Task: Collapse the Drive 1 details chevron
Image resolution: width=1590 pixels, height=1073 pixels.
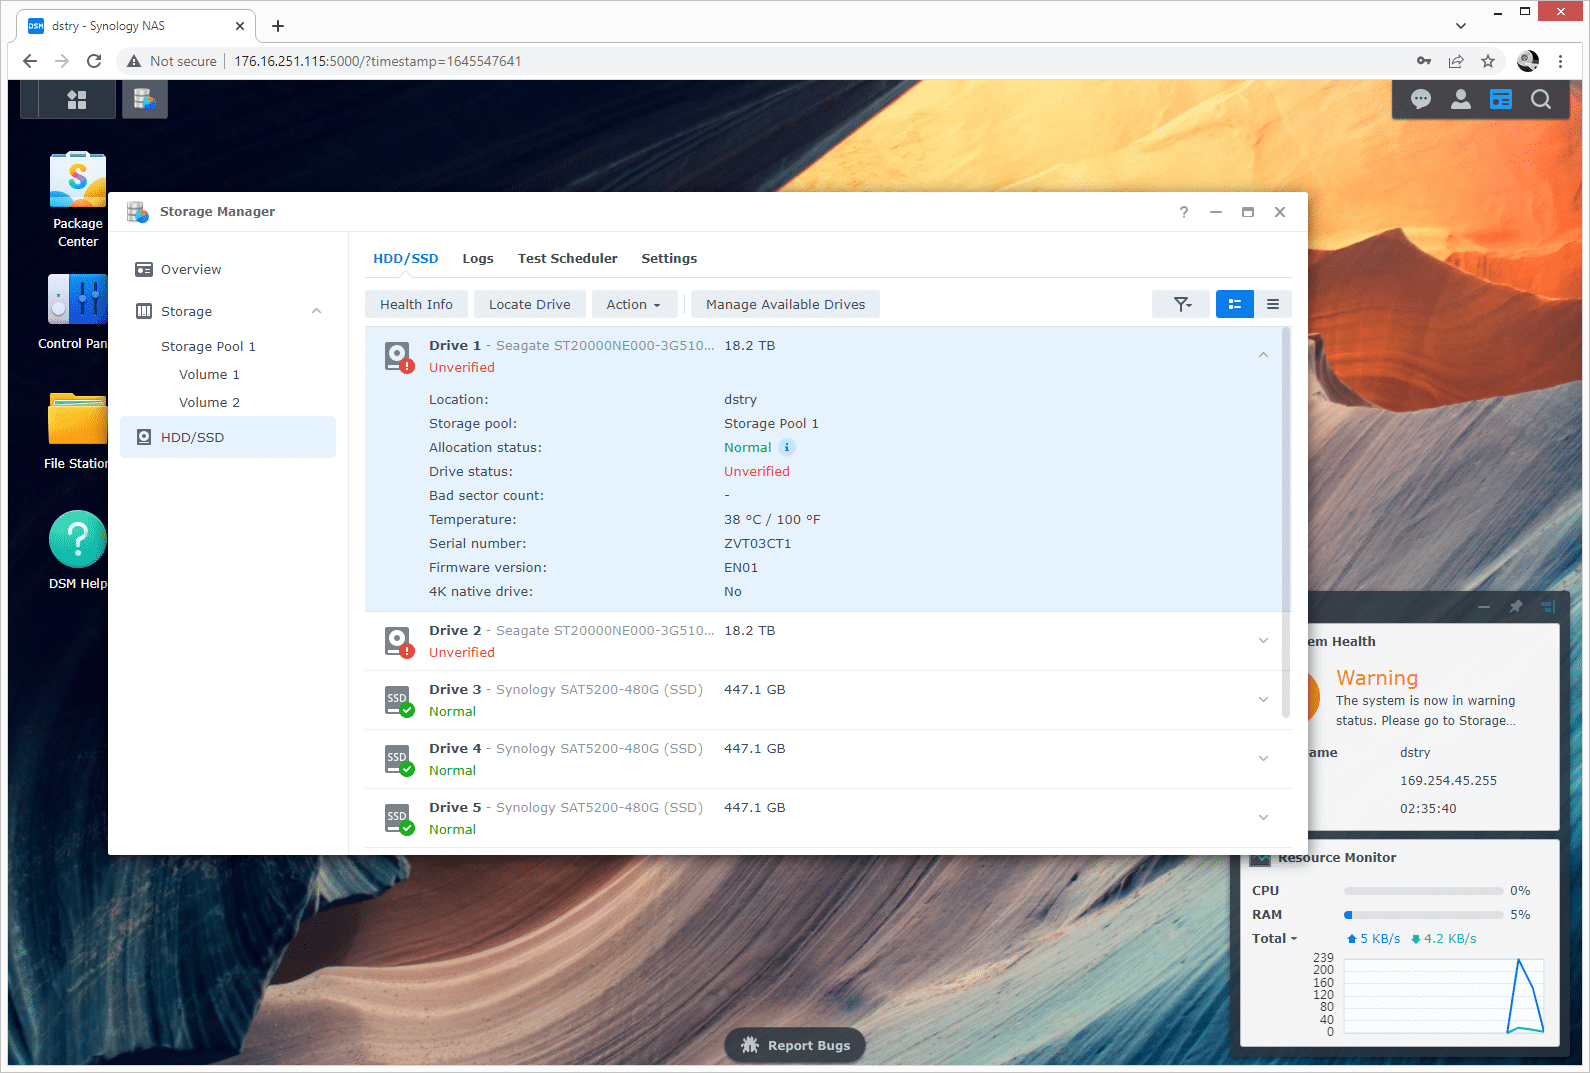Action: 1263,355
